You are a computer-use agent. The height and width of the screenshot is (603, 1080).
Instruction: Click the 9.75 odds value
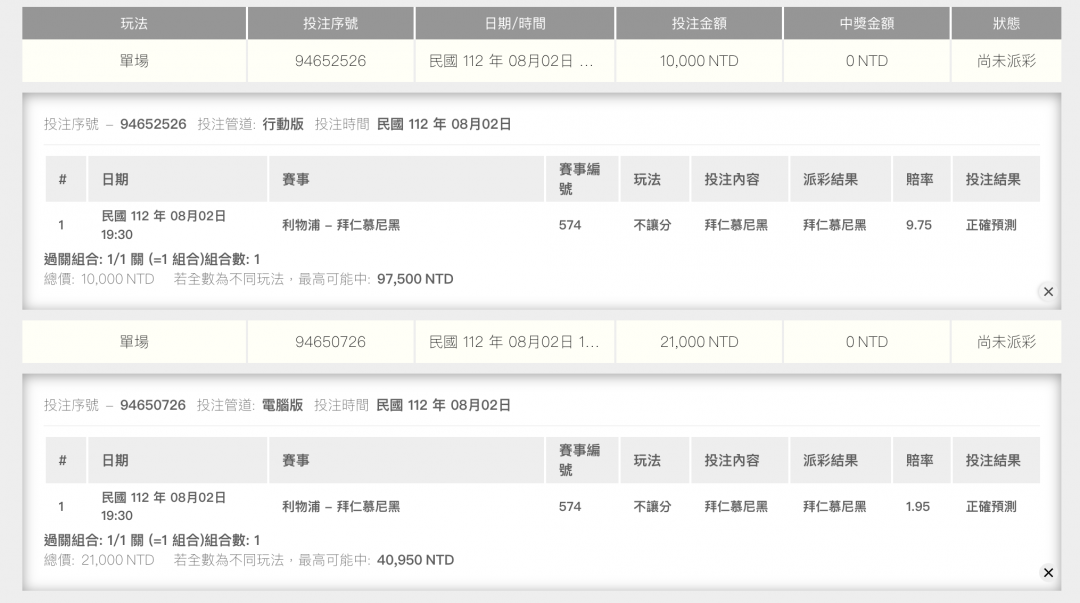pos(918,225)
